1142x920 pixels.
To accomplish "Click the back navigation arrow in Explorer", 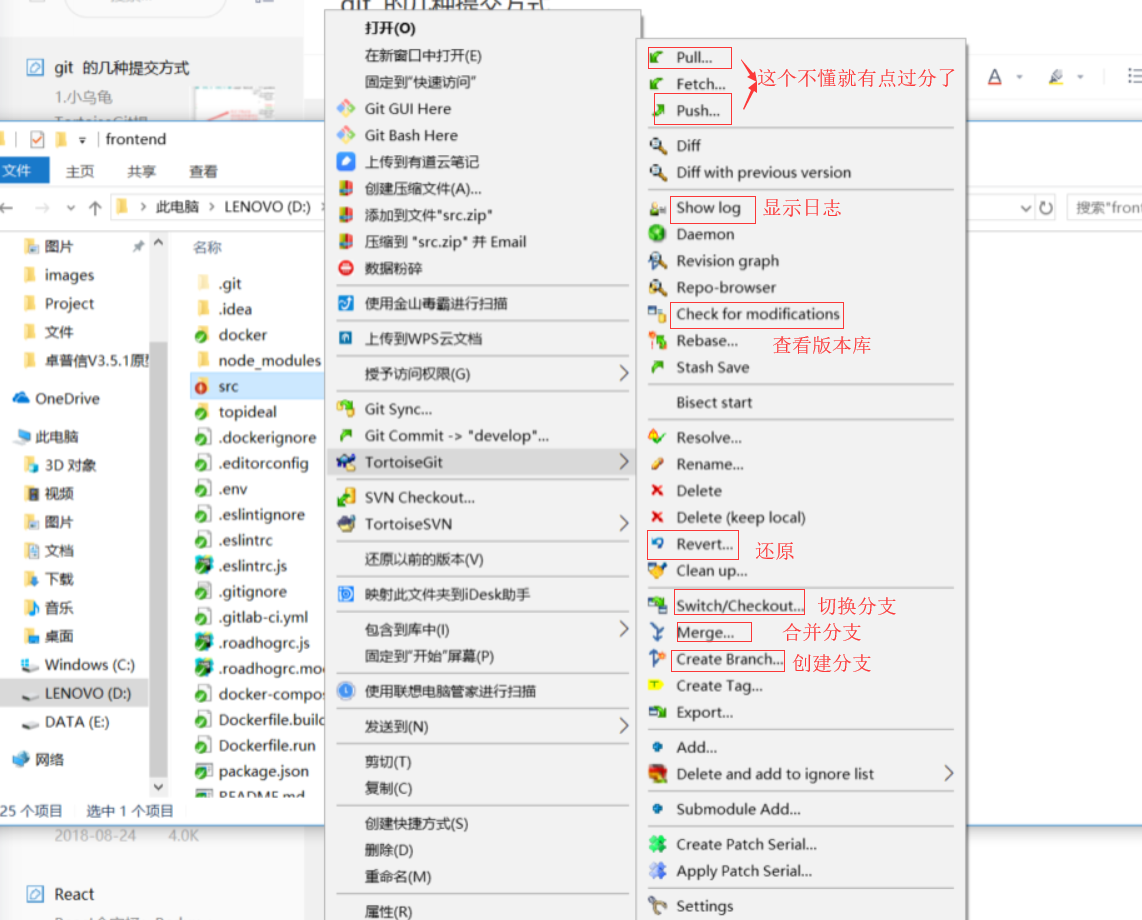I will tap(7, 208).
